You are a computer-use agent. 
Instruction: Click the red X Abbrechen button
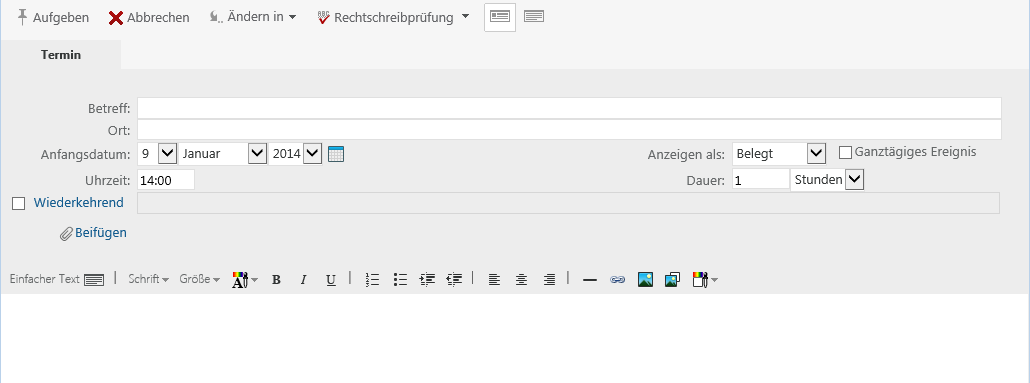149,18
